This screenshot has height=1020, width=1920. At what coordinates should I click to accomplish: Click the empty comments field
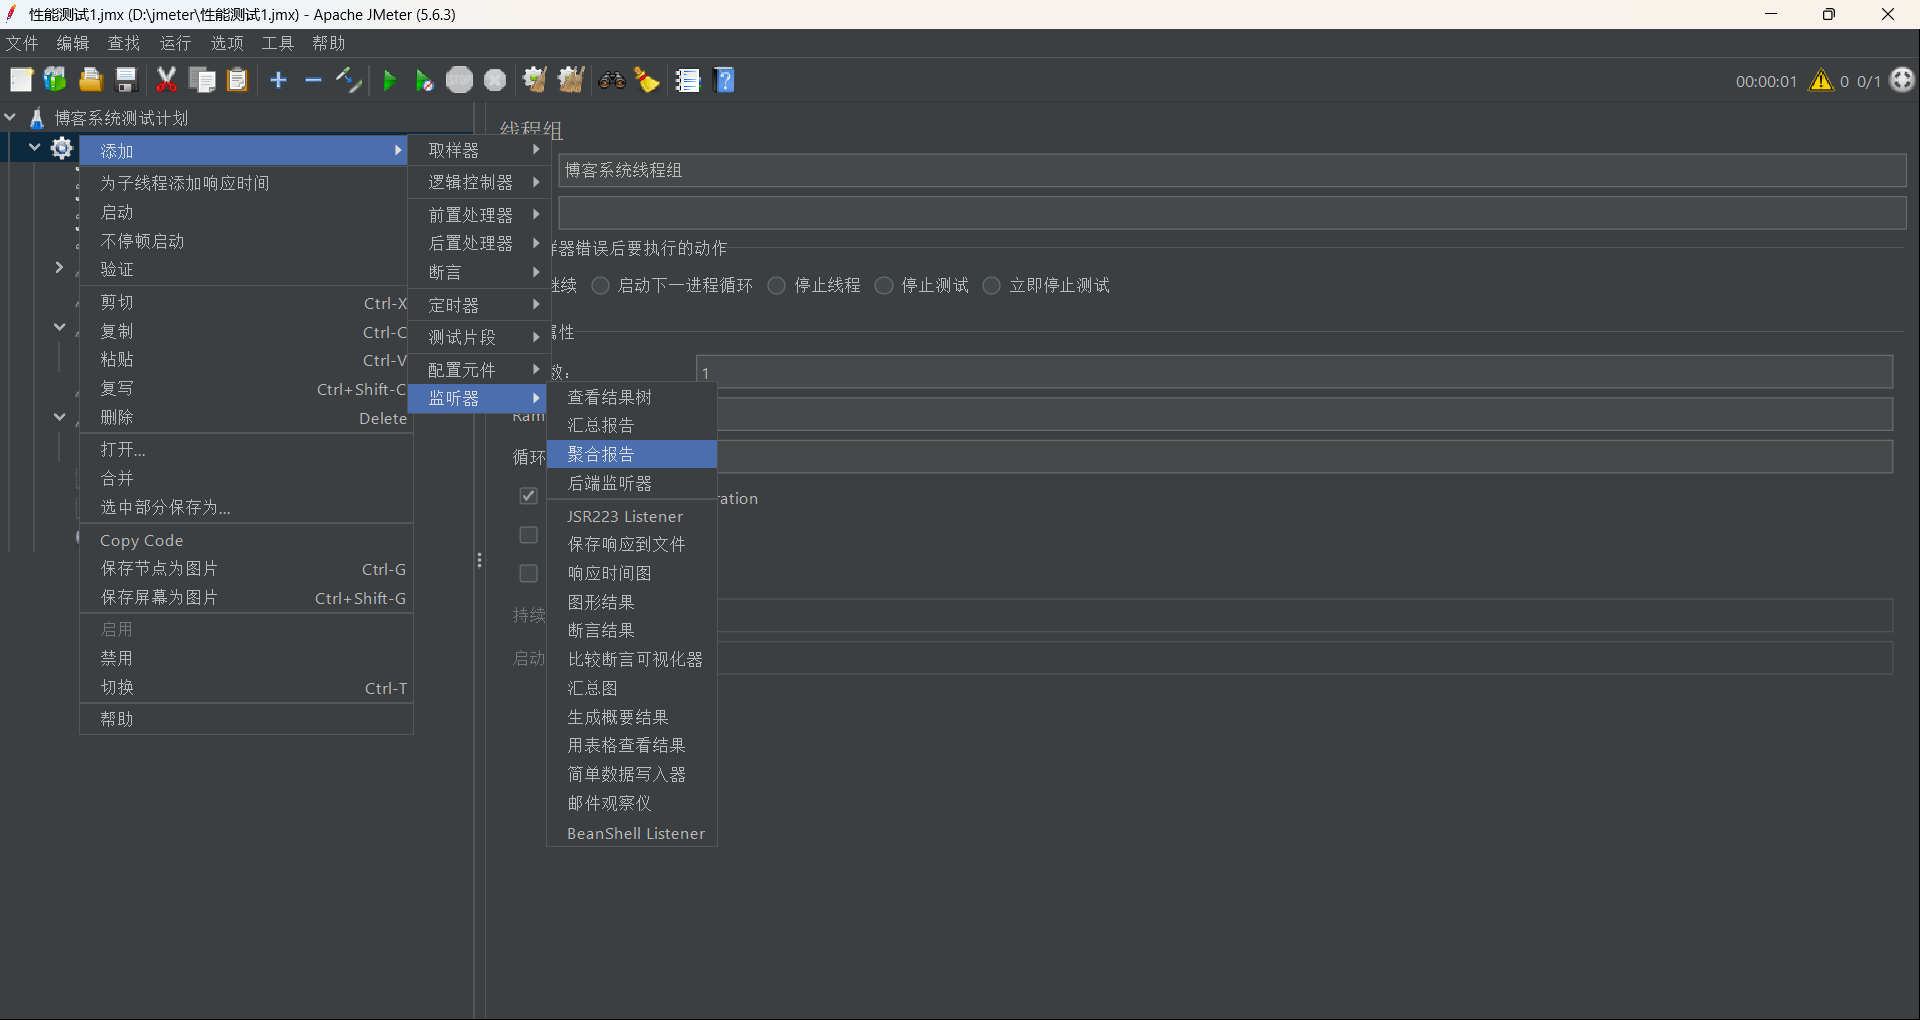pos(1232,213)
